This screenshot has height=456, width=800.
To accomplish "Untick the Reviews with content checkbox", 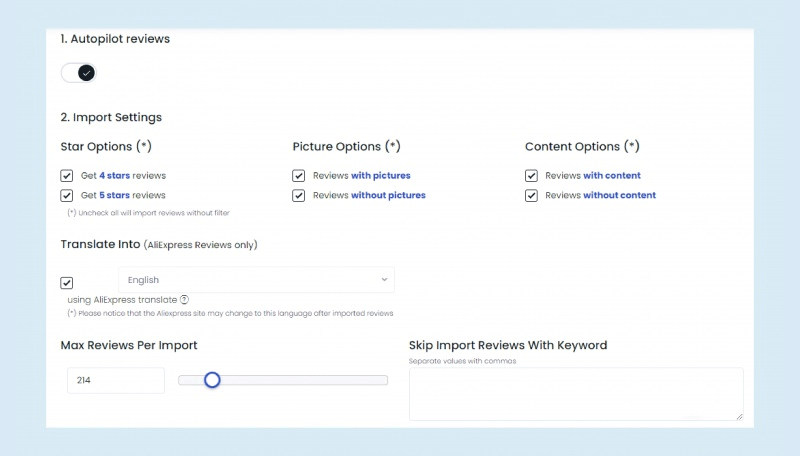I will tap(531, 176).
